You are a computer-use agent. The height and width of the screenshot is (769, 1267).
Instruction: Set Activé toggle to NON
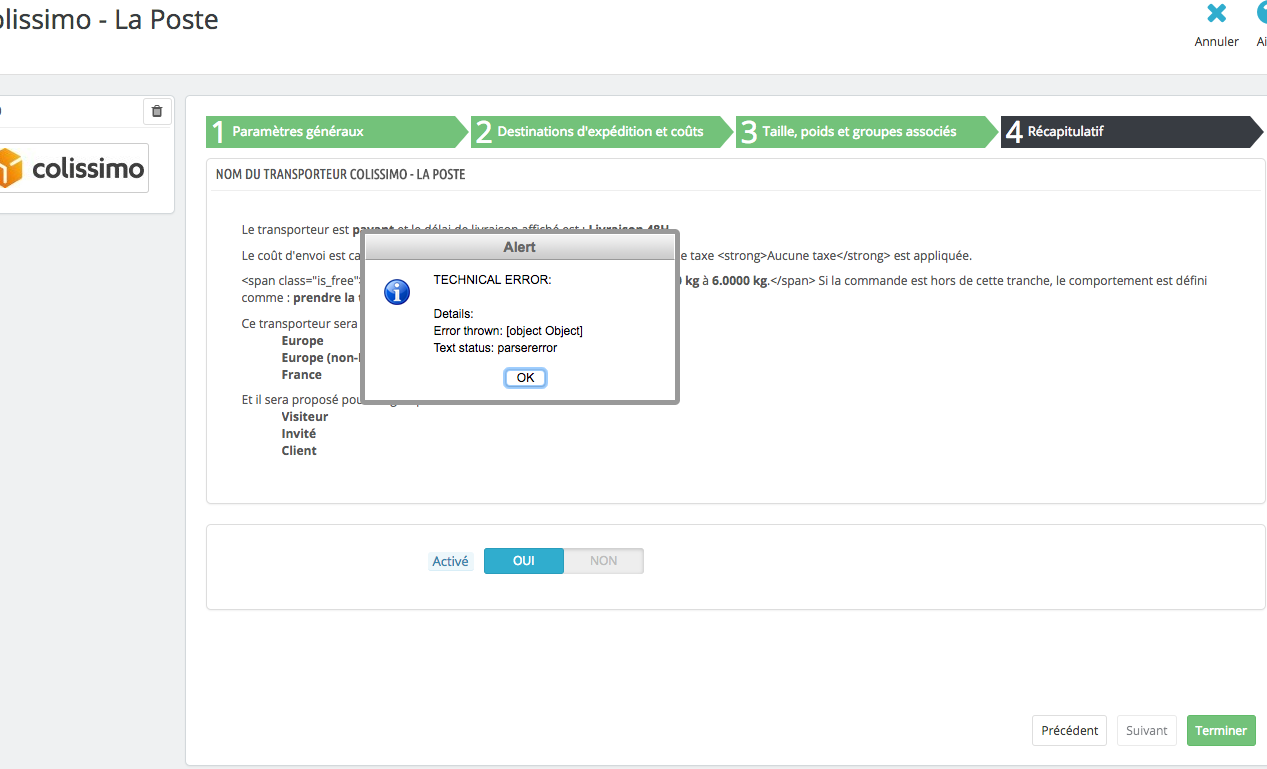604,561
